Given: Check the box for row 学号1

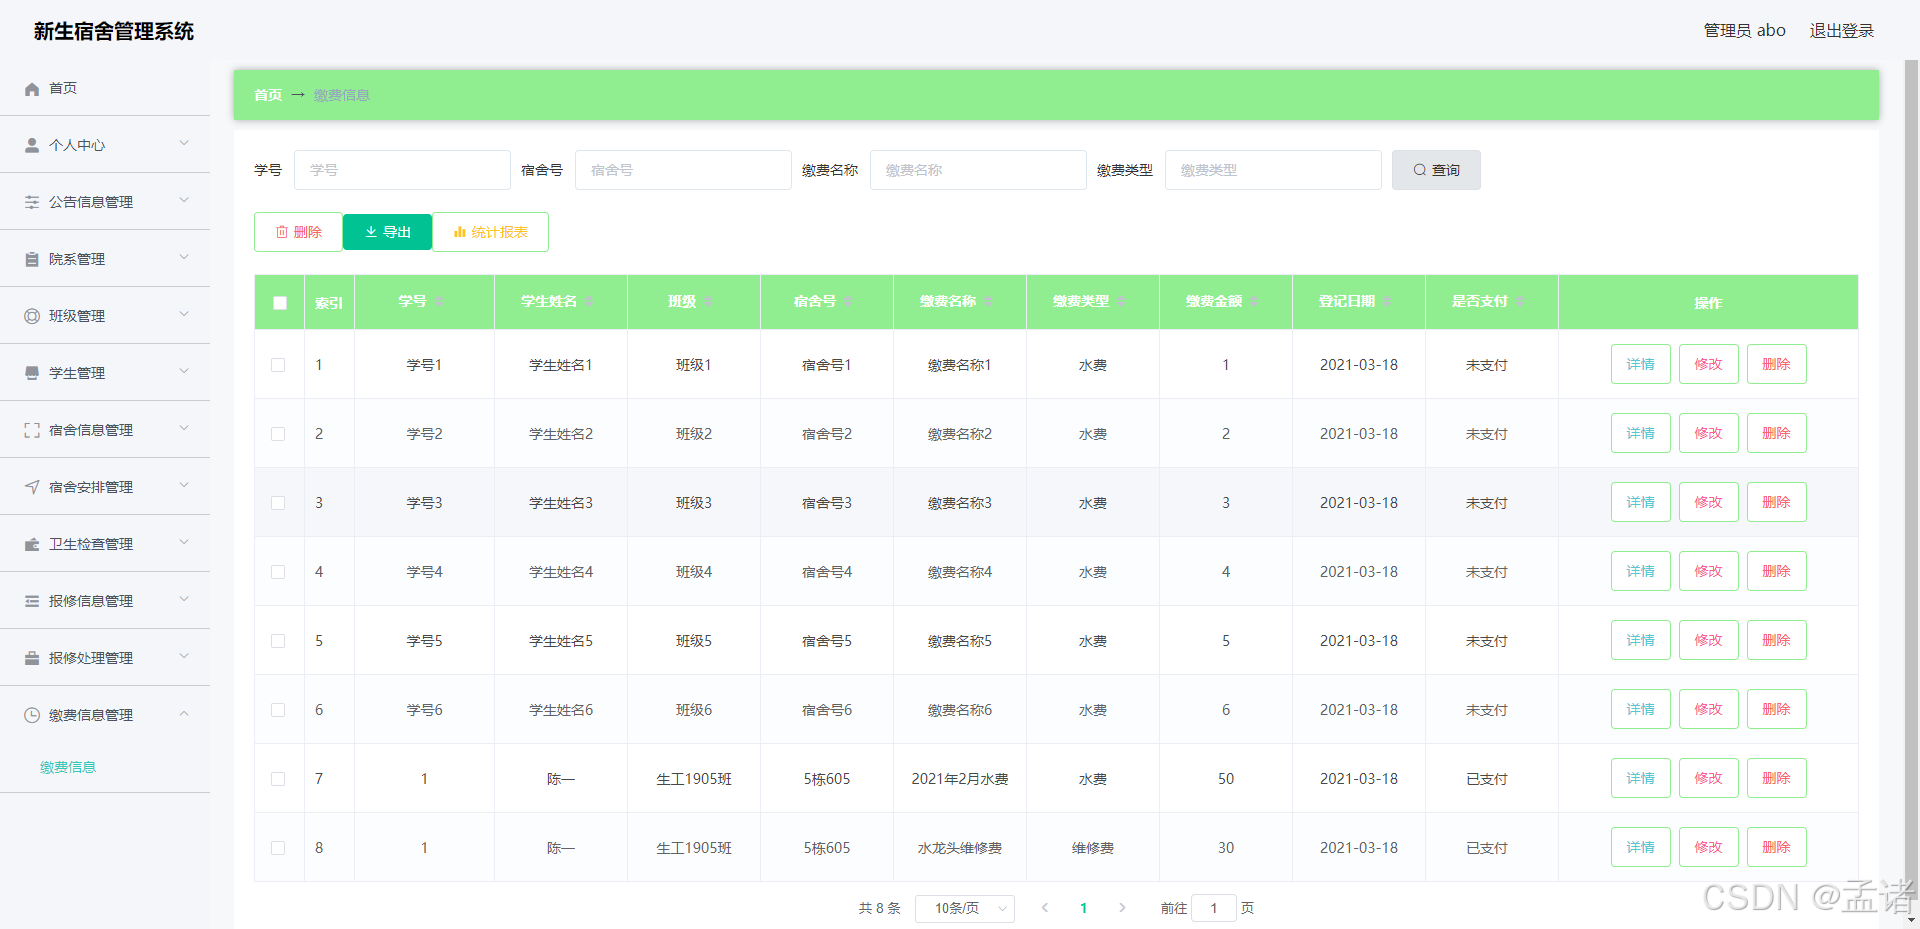Looking at the screenshot, I should [x=278, y=365].
